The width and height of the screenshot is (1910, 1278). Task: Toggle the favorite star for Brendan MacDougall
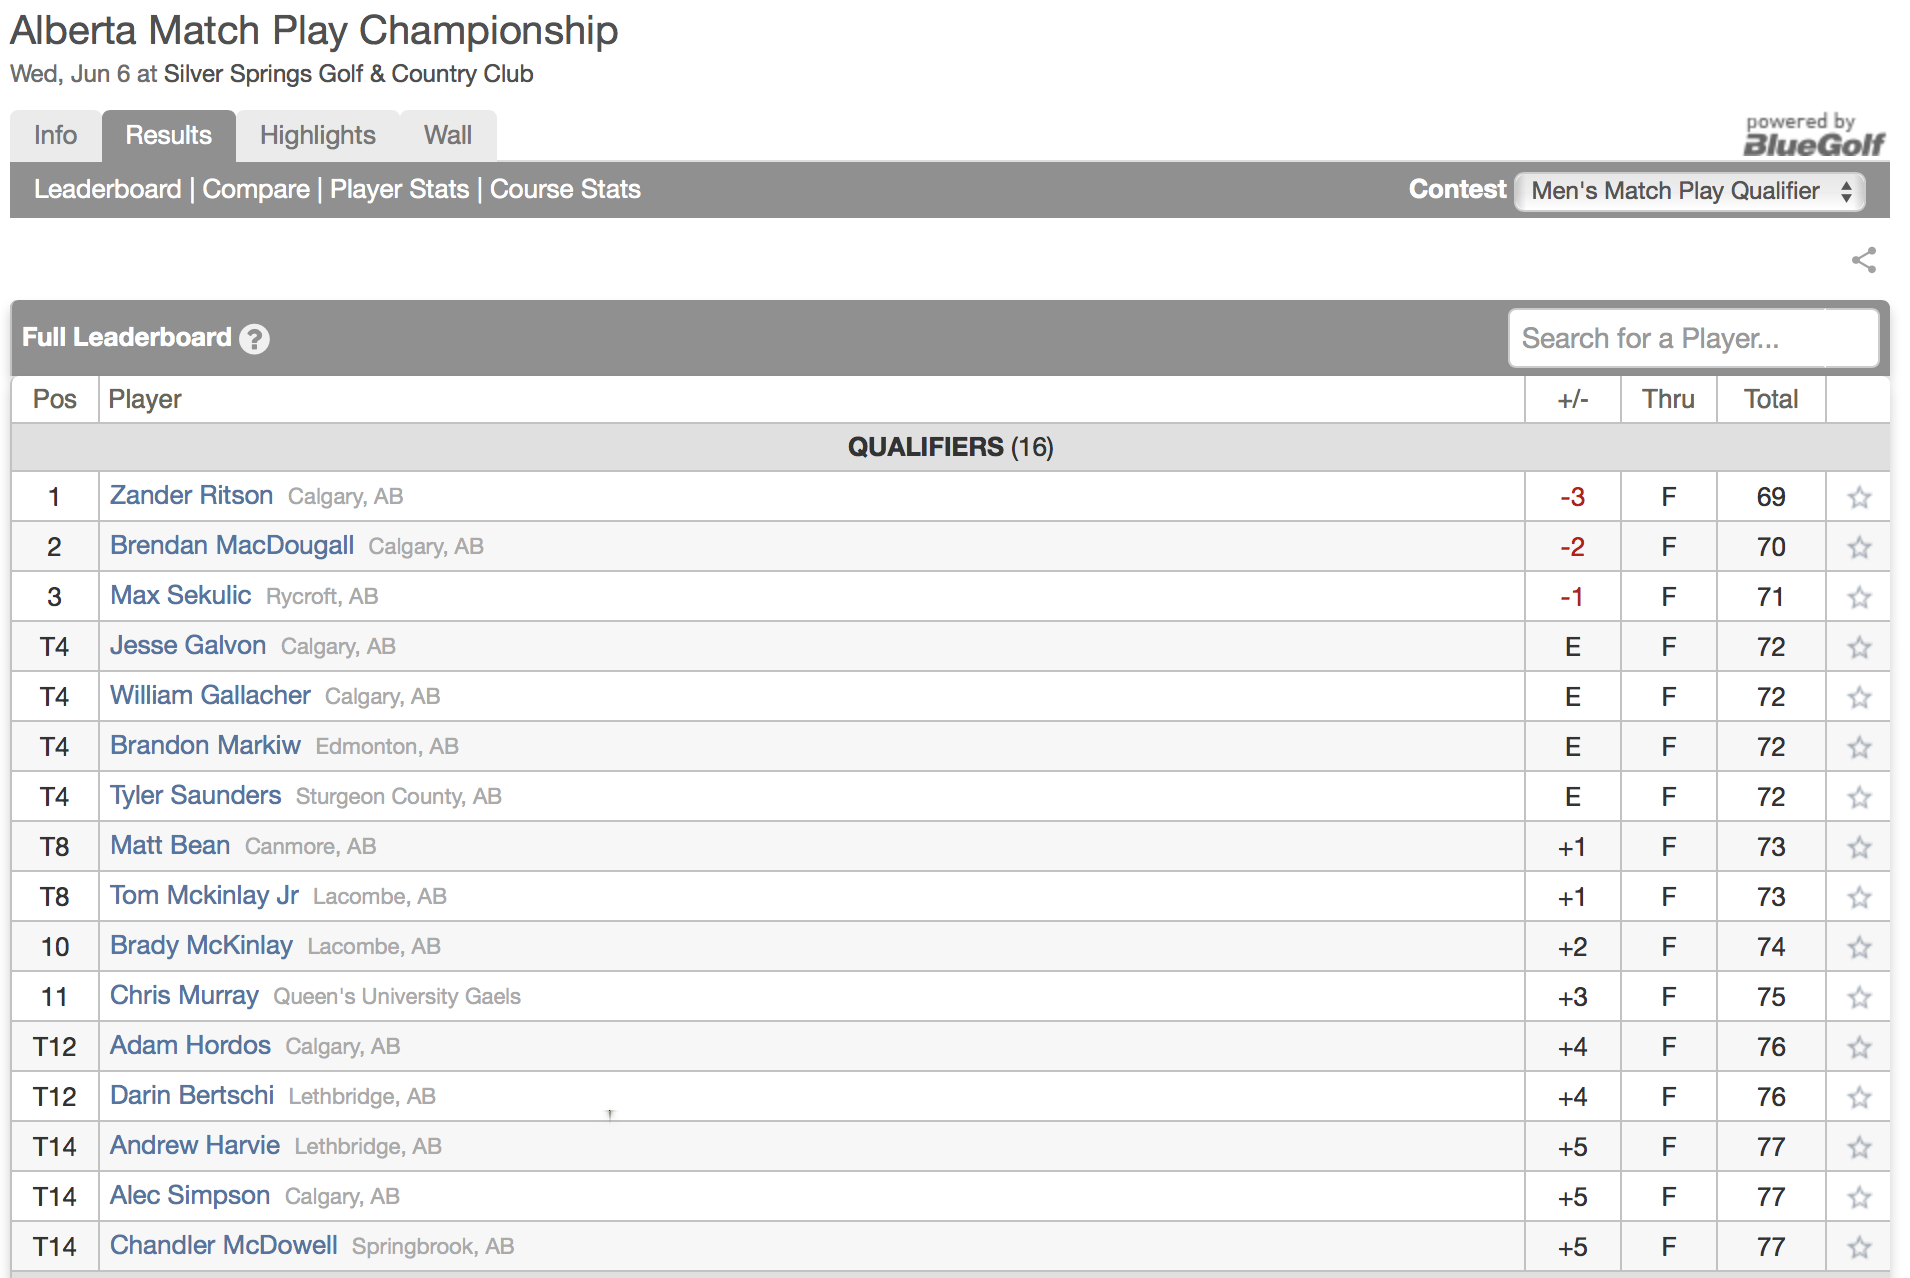(x=1859, y=547)
